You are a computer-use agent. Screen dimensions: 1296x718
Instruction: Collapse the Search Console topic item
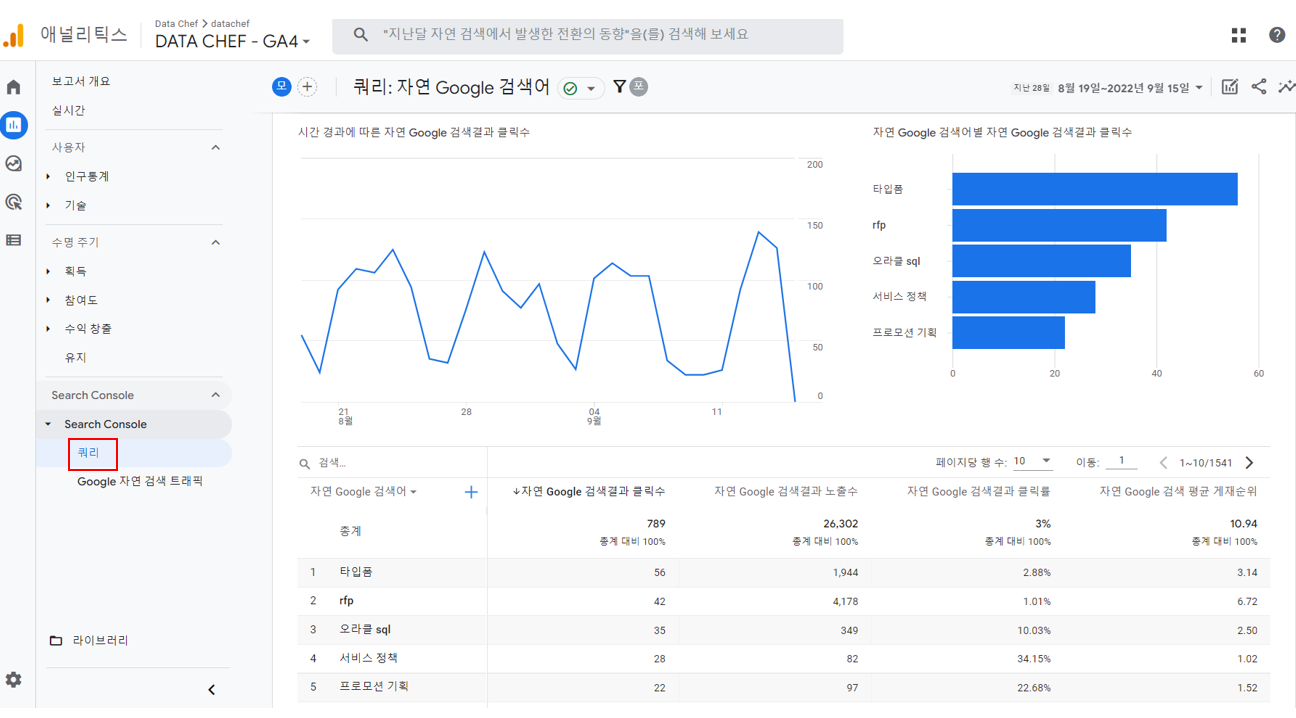48,424
